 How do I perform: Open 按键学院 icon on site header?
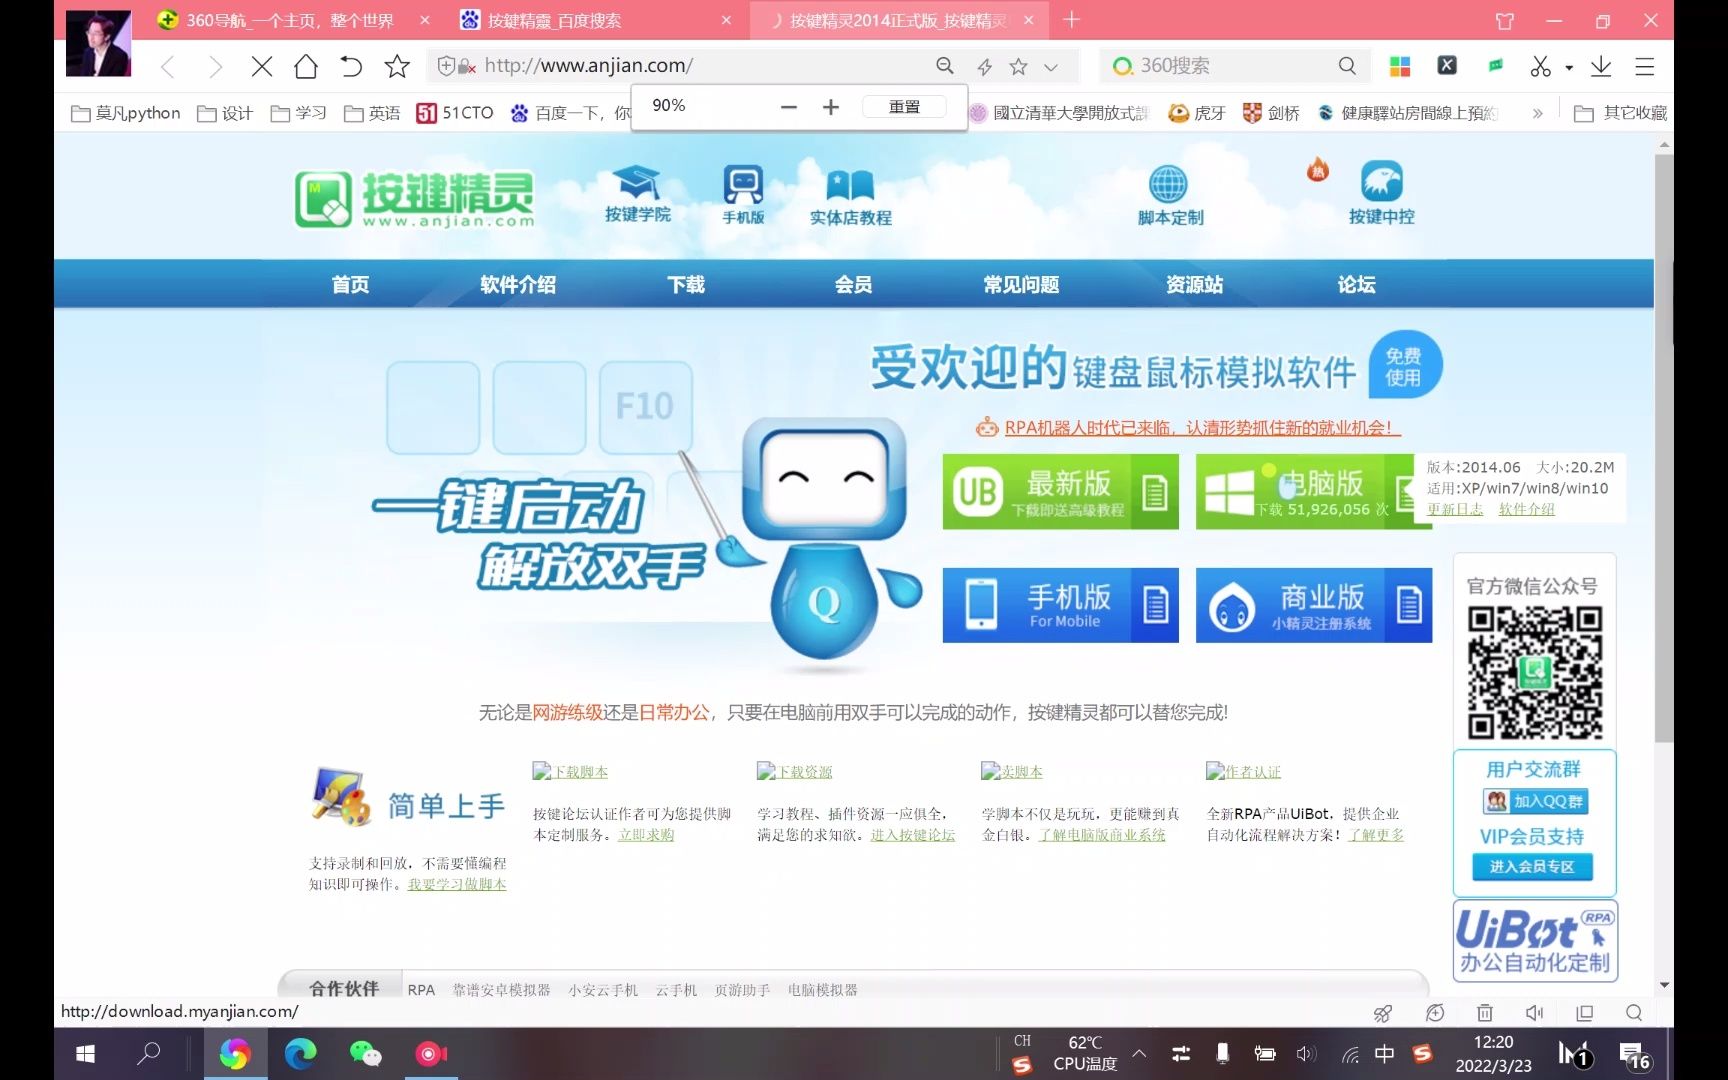[637, 194]
